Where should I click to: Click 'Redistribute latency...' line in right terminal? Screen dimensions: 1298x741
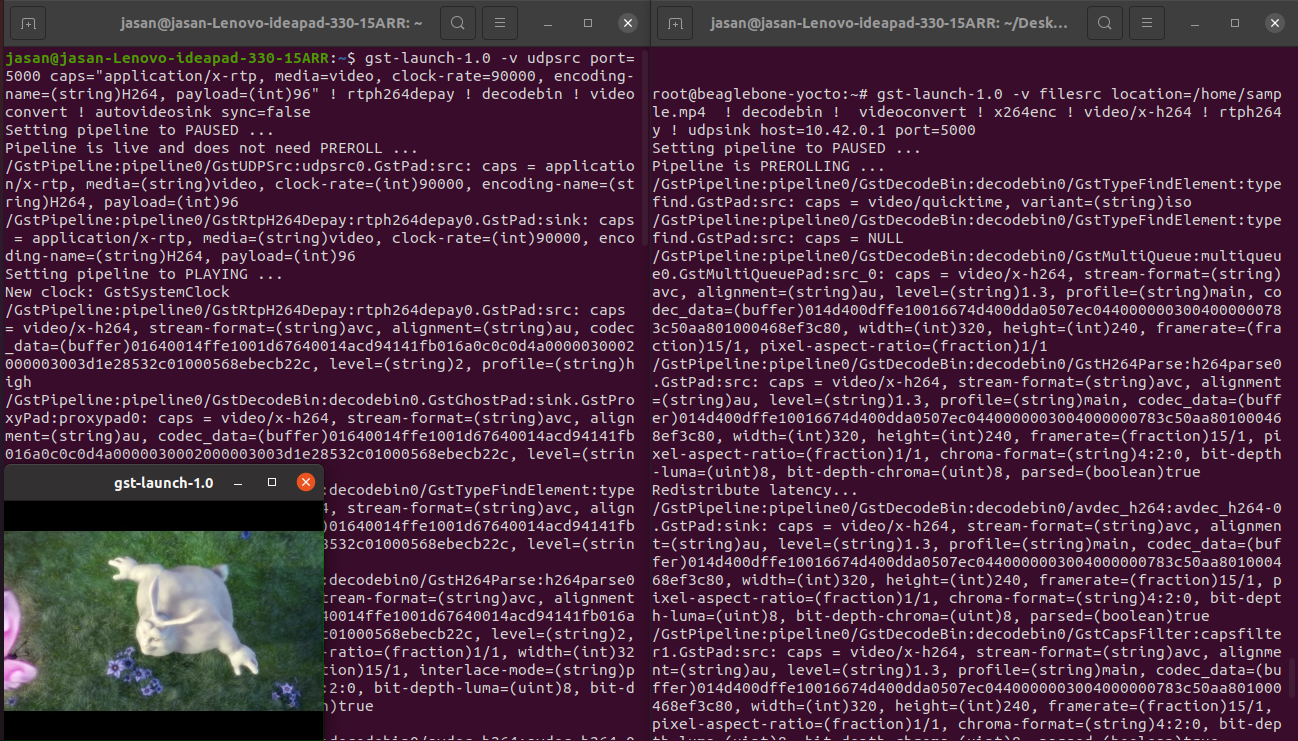(755, 490)
